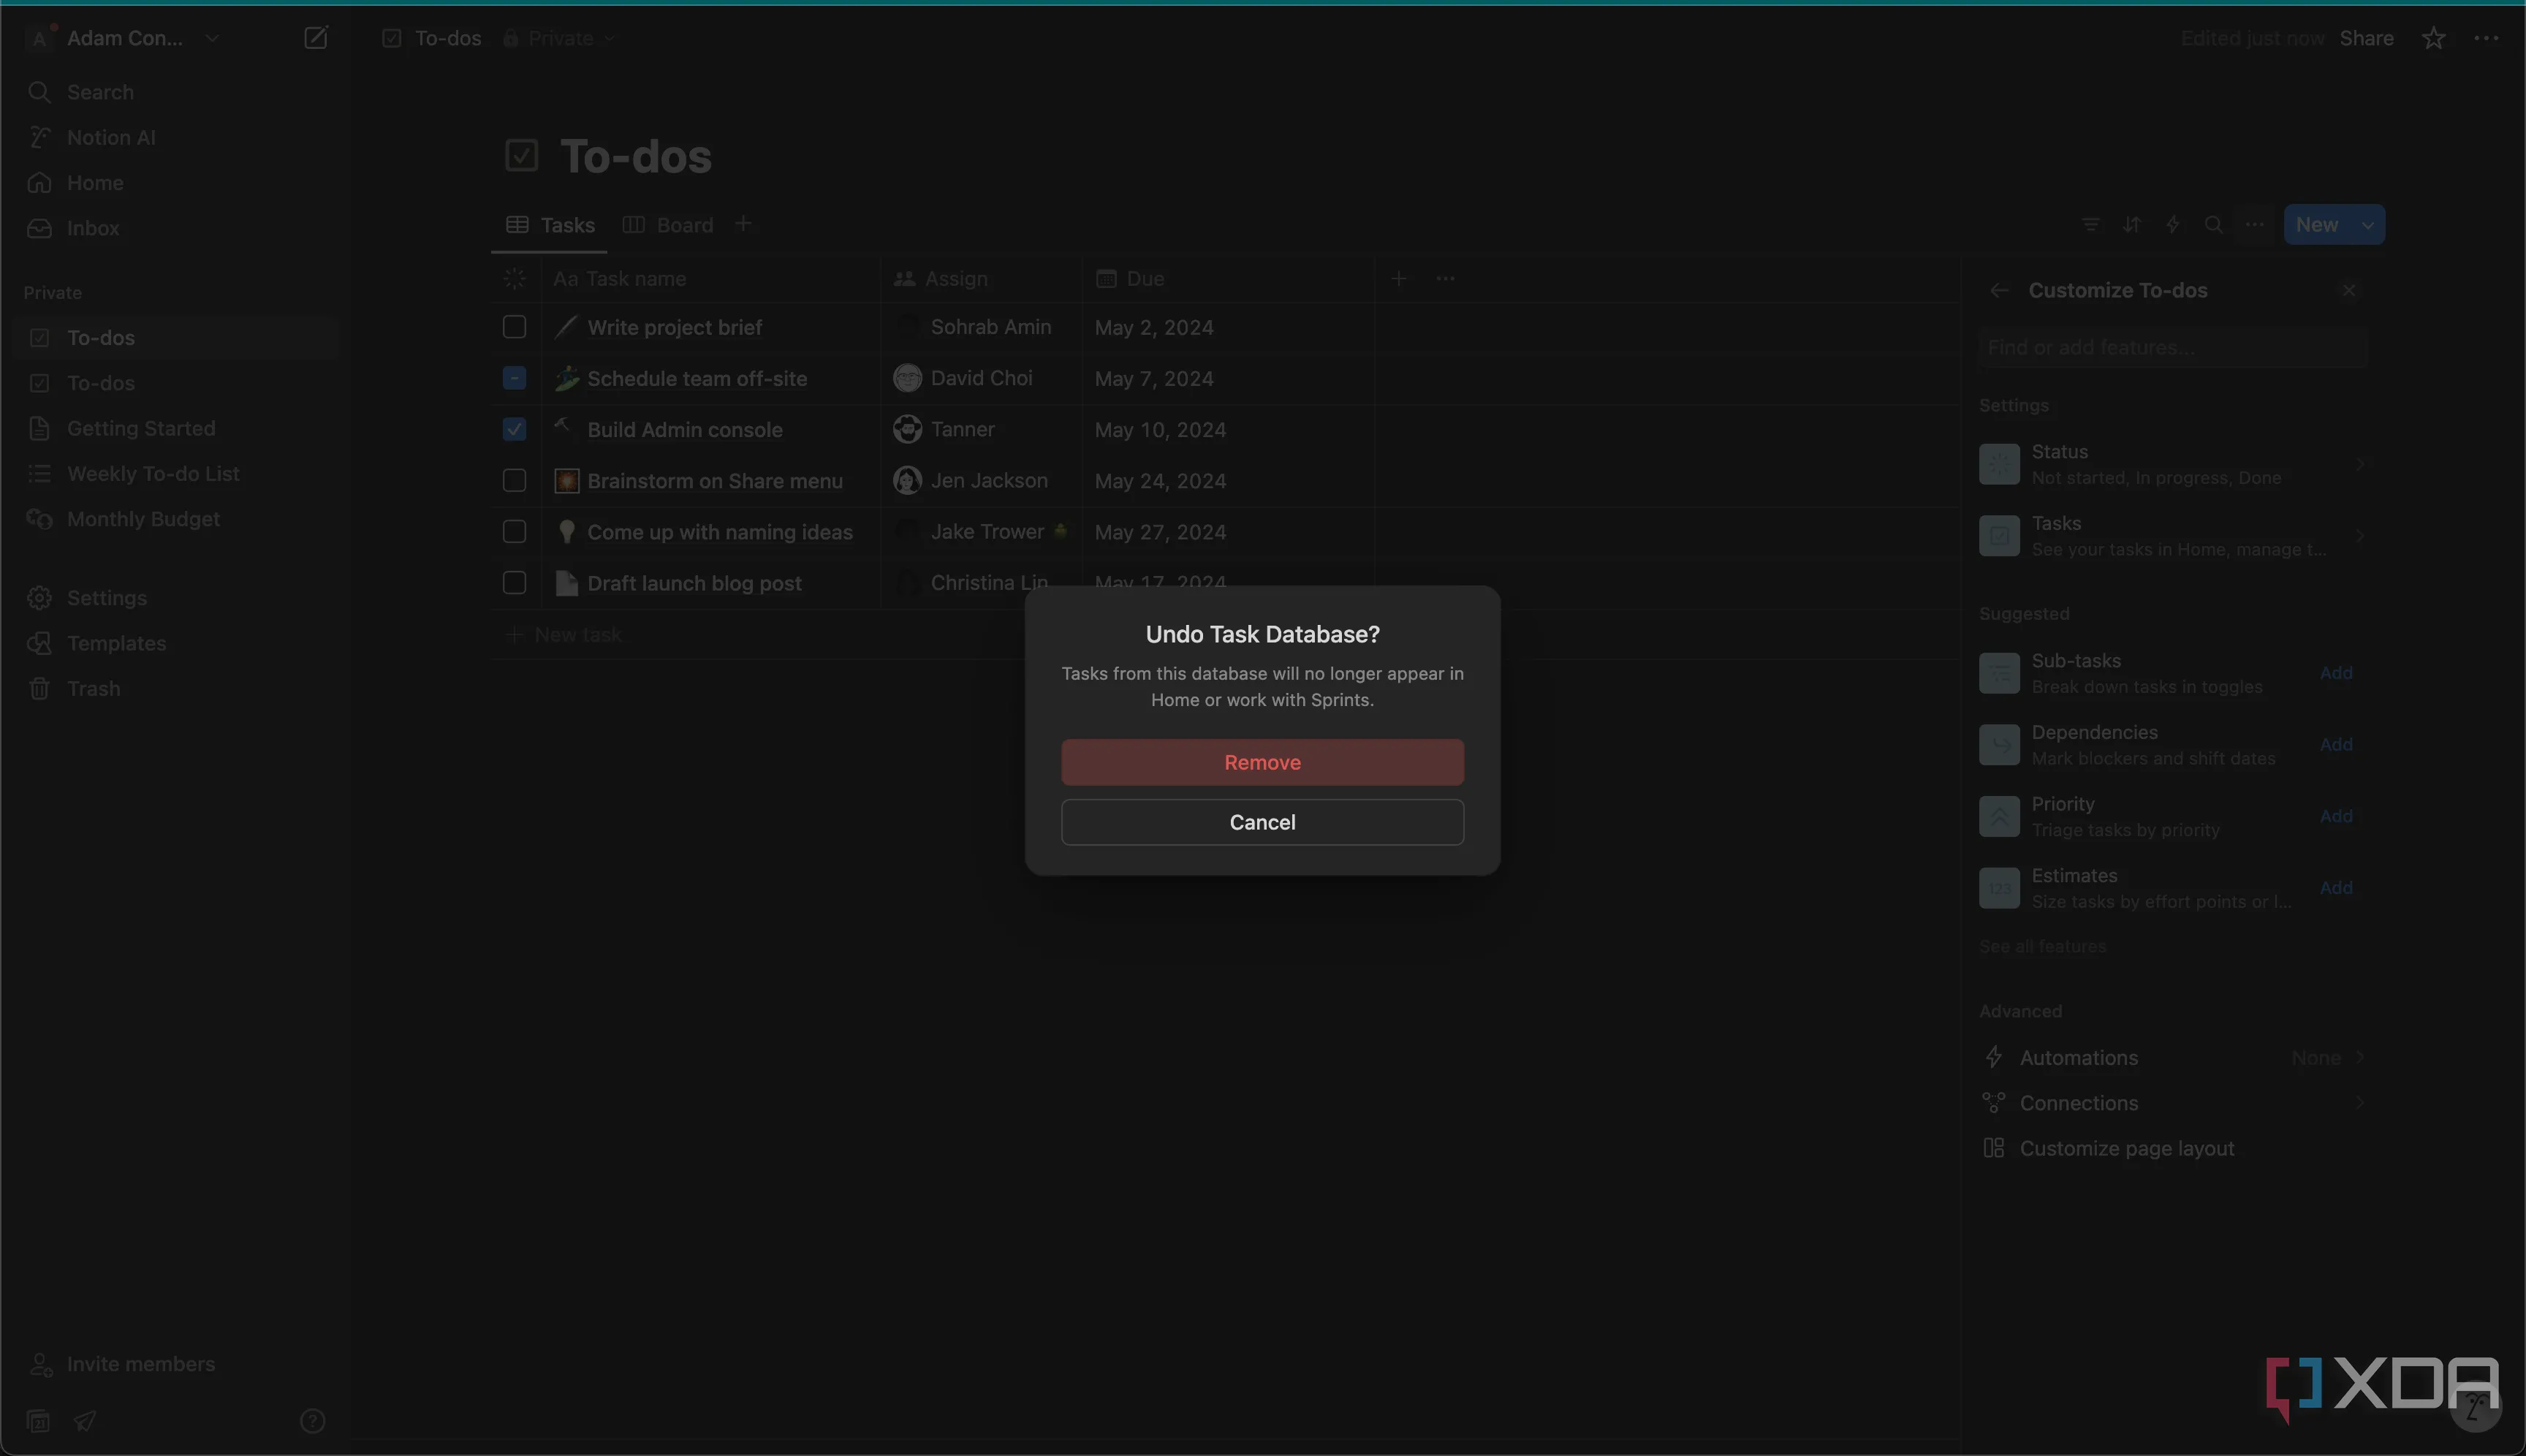Toggle checkbox for Write project brief
This screenshot has width=2526, height=1456.
(x=514, y=327)
